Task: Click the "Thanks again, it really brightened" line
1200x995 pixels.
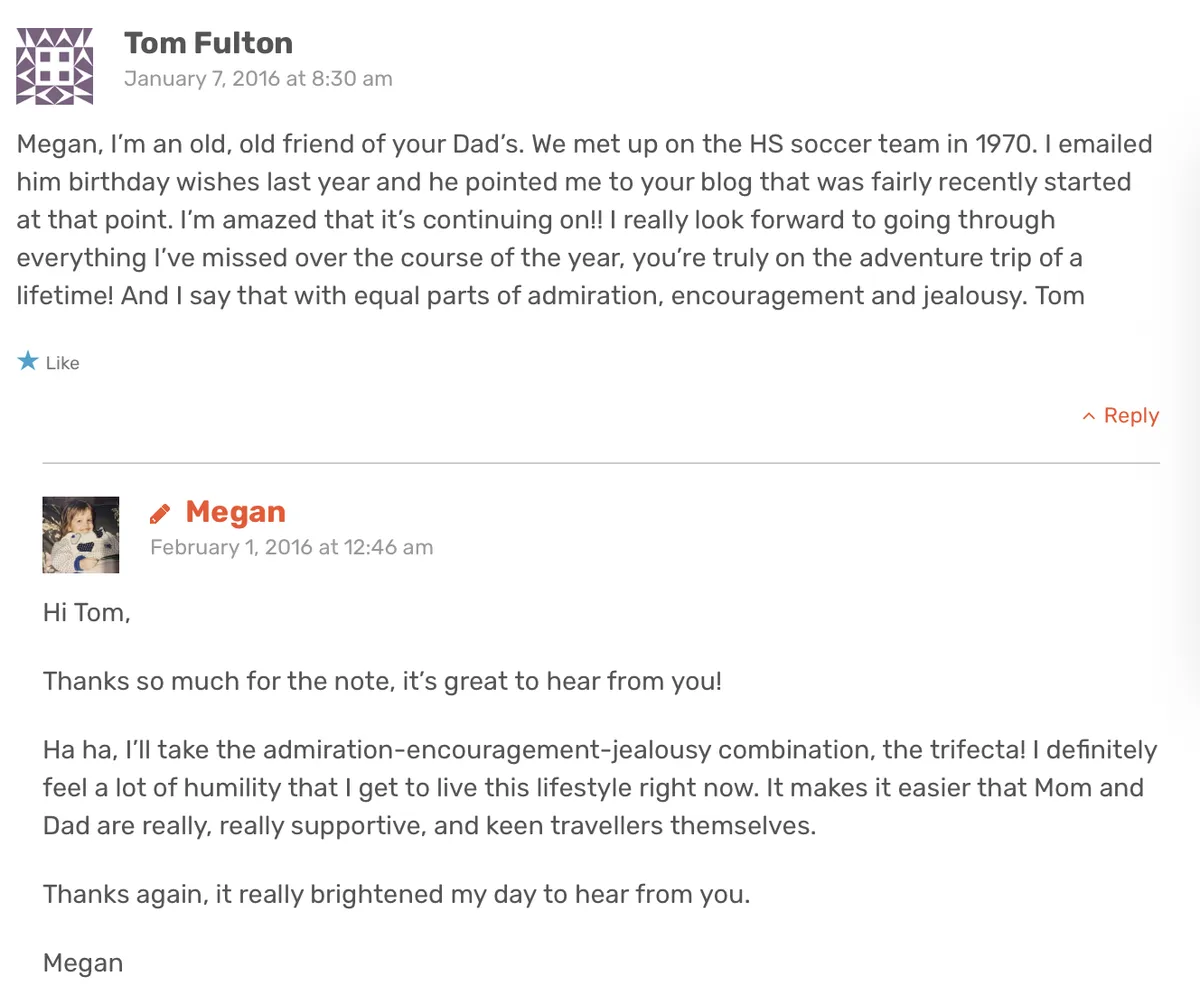Action: point(396,894)
